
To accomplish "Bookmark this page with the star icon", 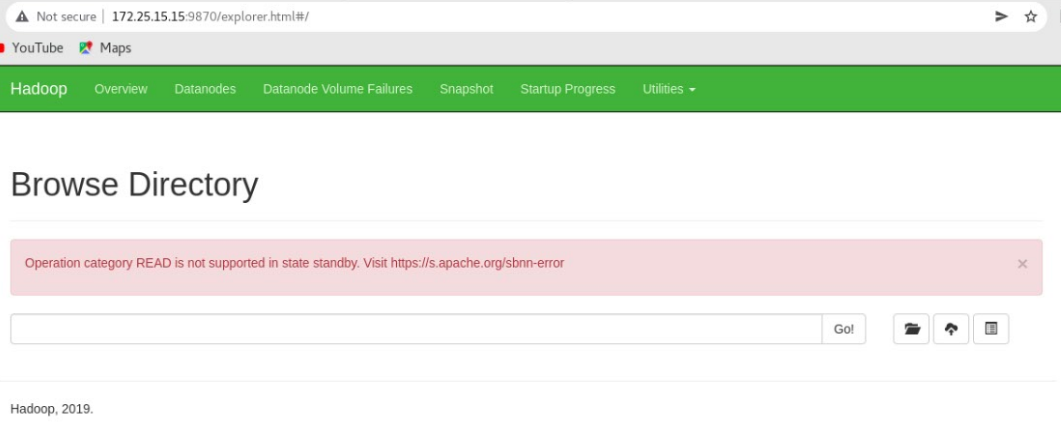I will coord(1031,16).
